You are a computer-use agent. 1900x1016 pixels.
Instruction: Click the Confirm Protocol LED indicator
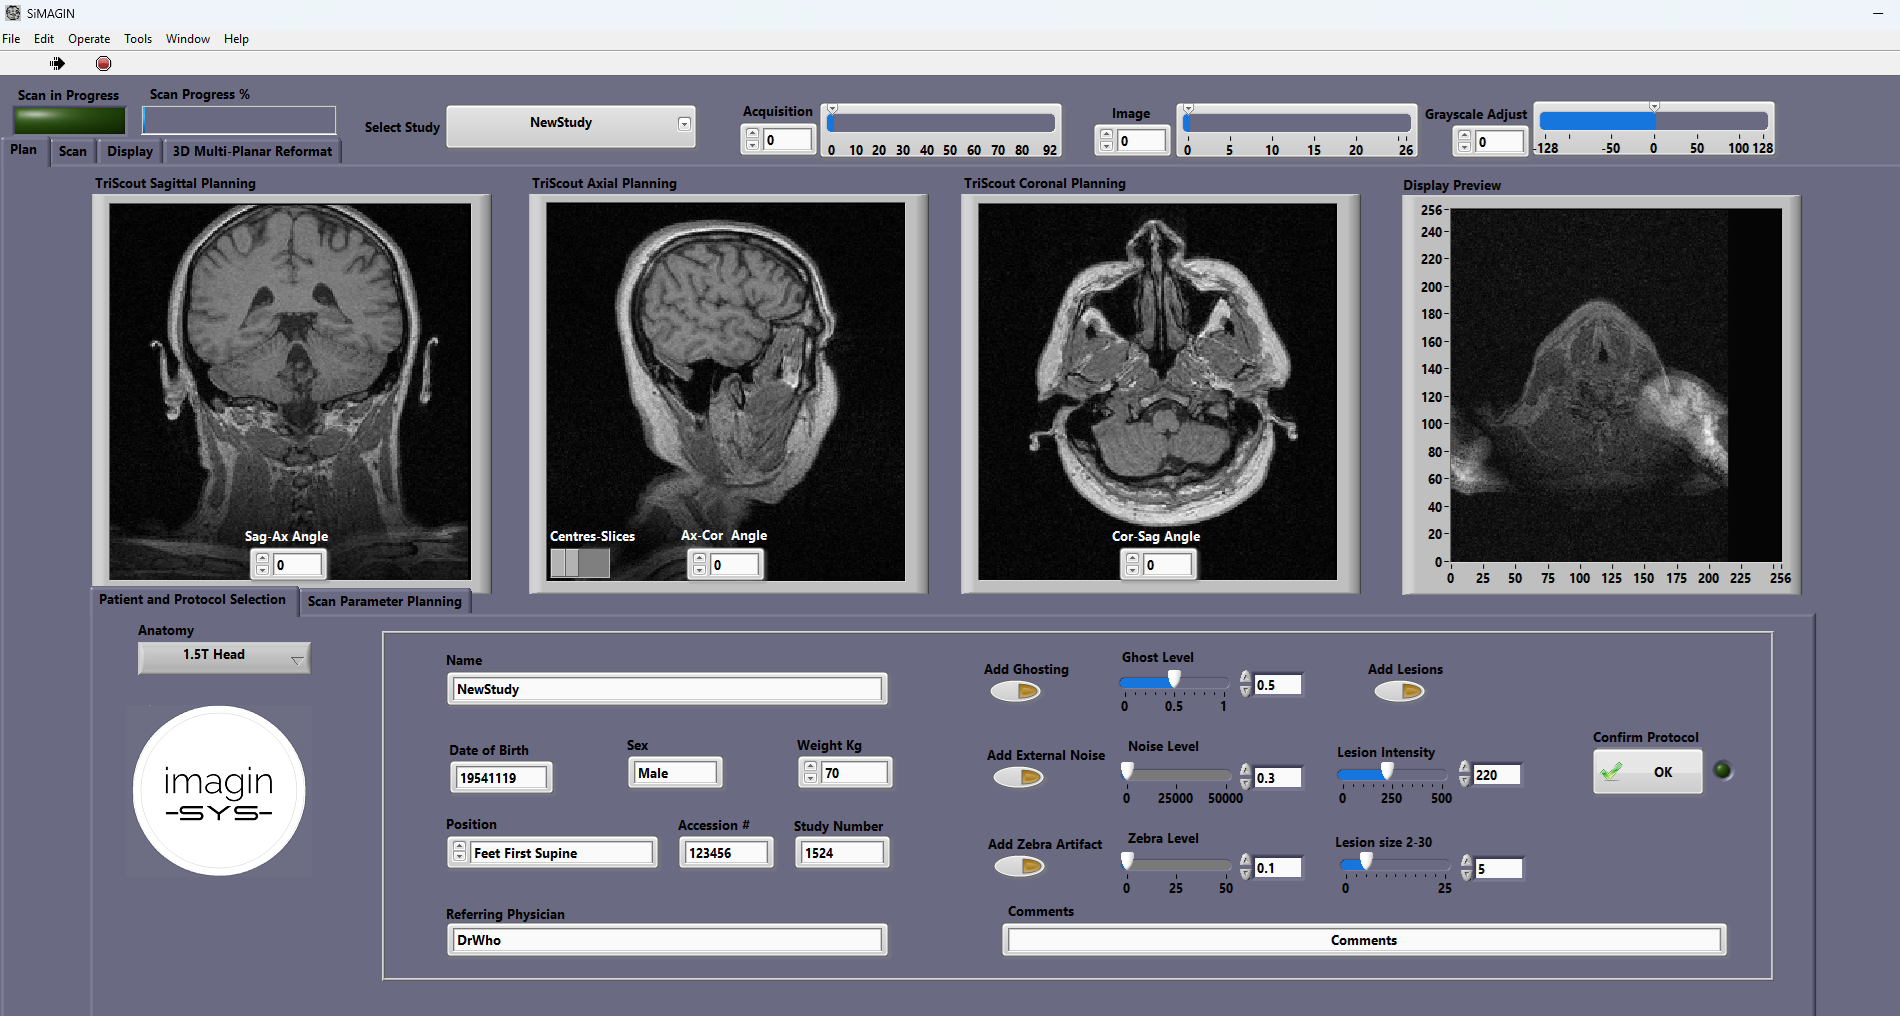[1723, 770]
